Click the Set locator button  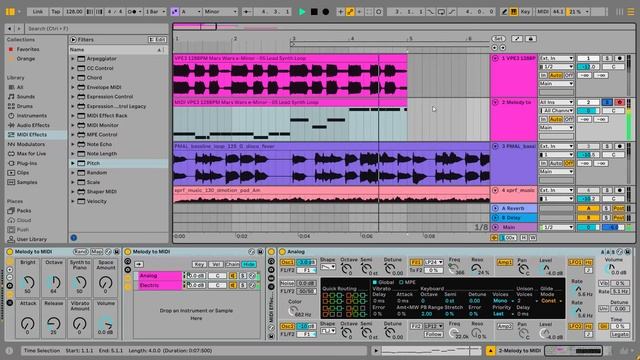498,39
